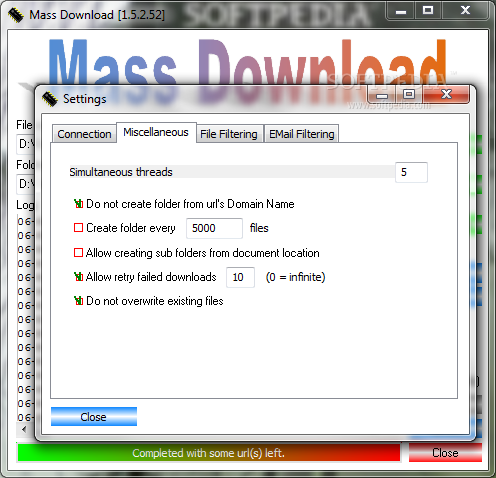Click the log scrollbar left arrow
Image resolution: width=496 pixels, height=478 pixels.
tap(24, 429)
